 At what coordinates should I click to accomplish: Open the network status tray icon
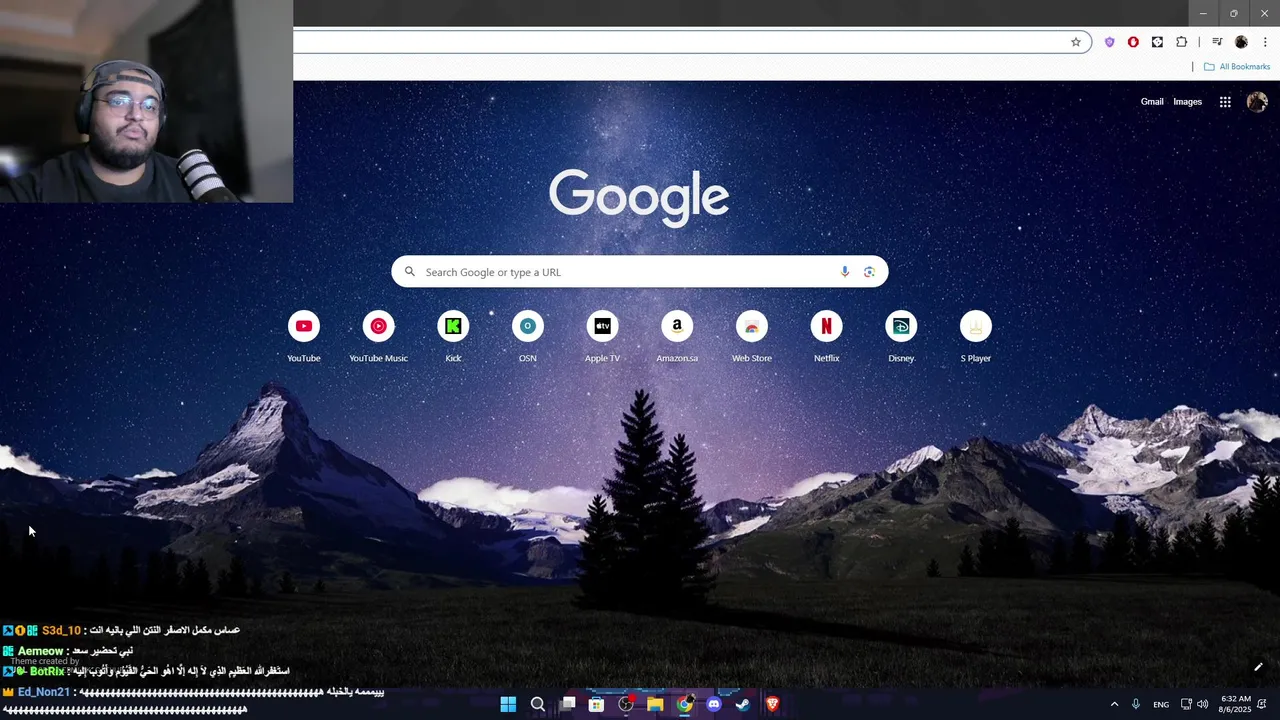(x=1186, y=704)
